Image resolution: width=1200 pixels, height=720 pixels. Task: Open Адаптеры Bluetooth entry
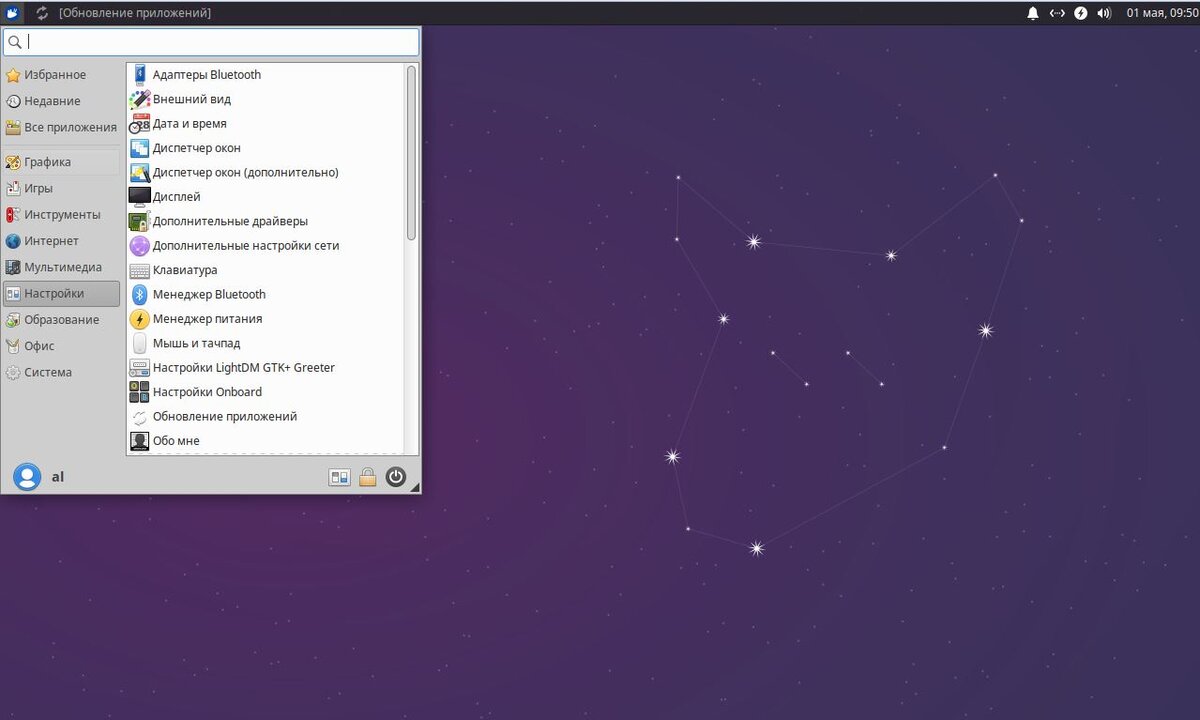click(206, 74)
